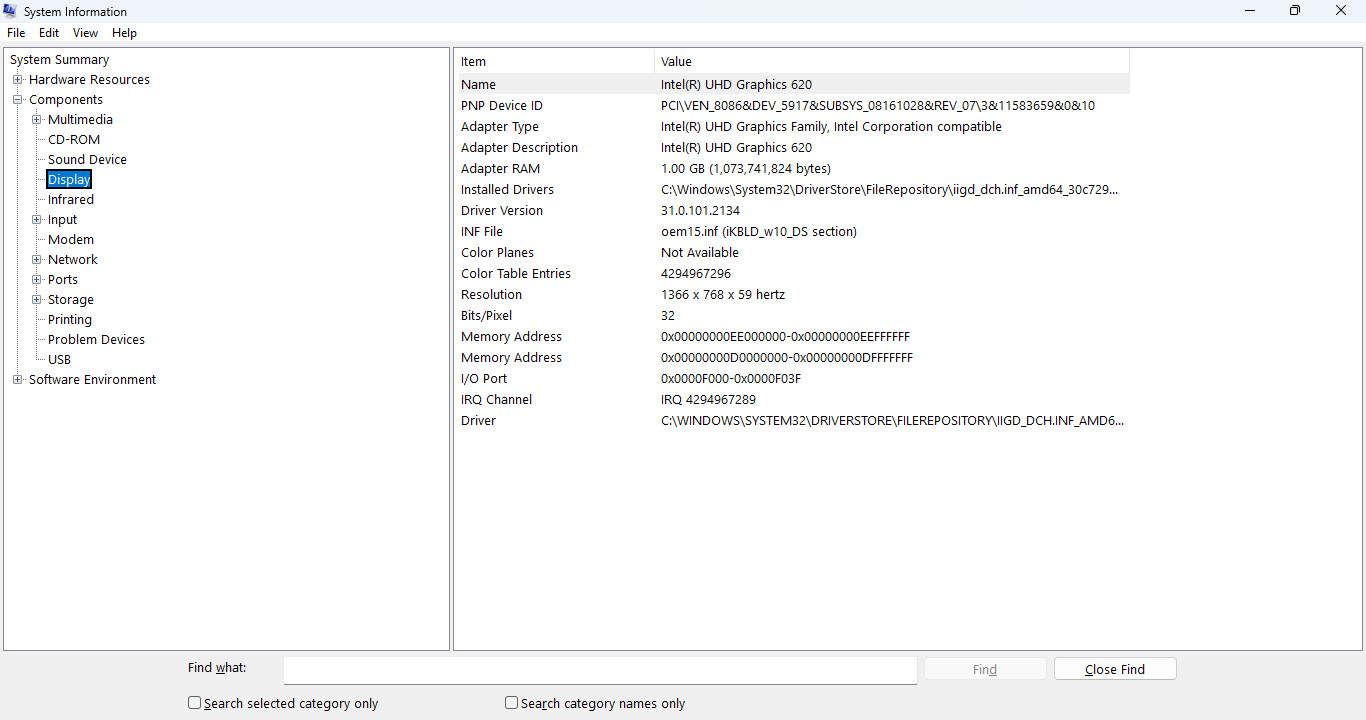Select Hardware Resources tree item

click(x=89, y=80)
